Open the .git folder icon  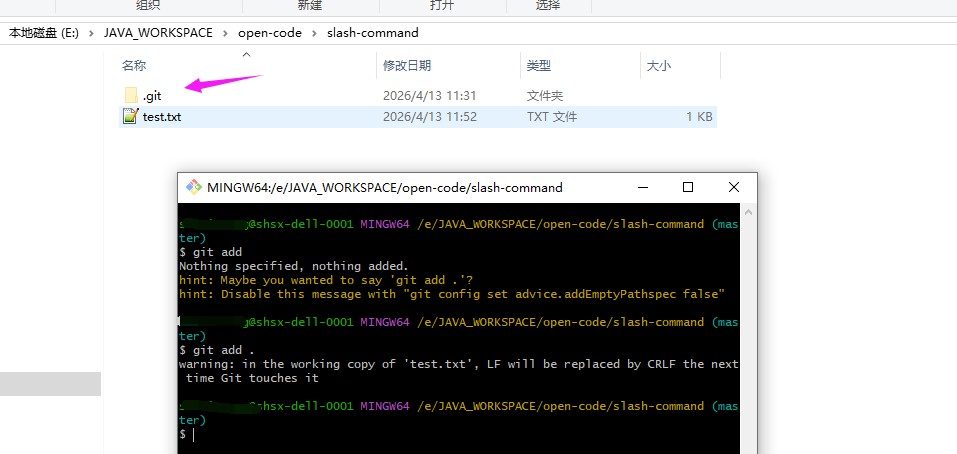click(131, 95)
